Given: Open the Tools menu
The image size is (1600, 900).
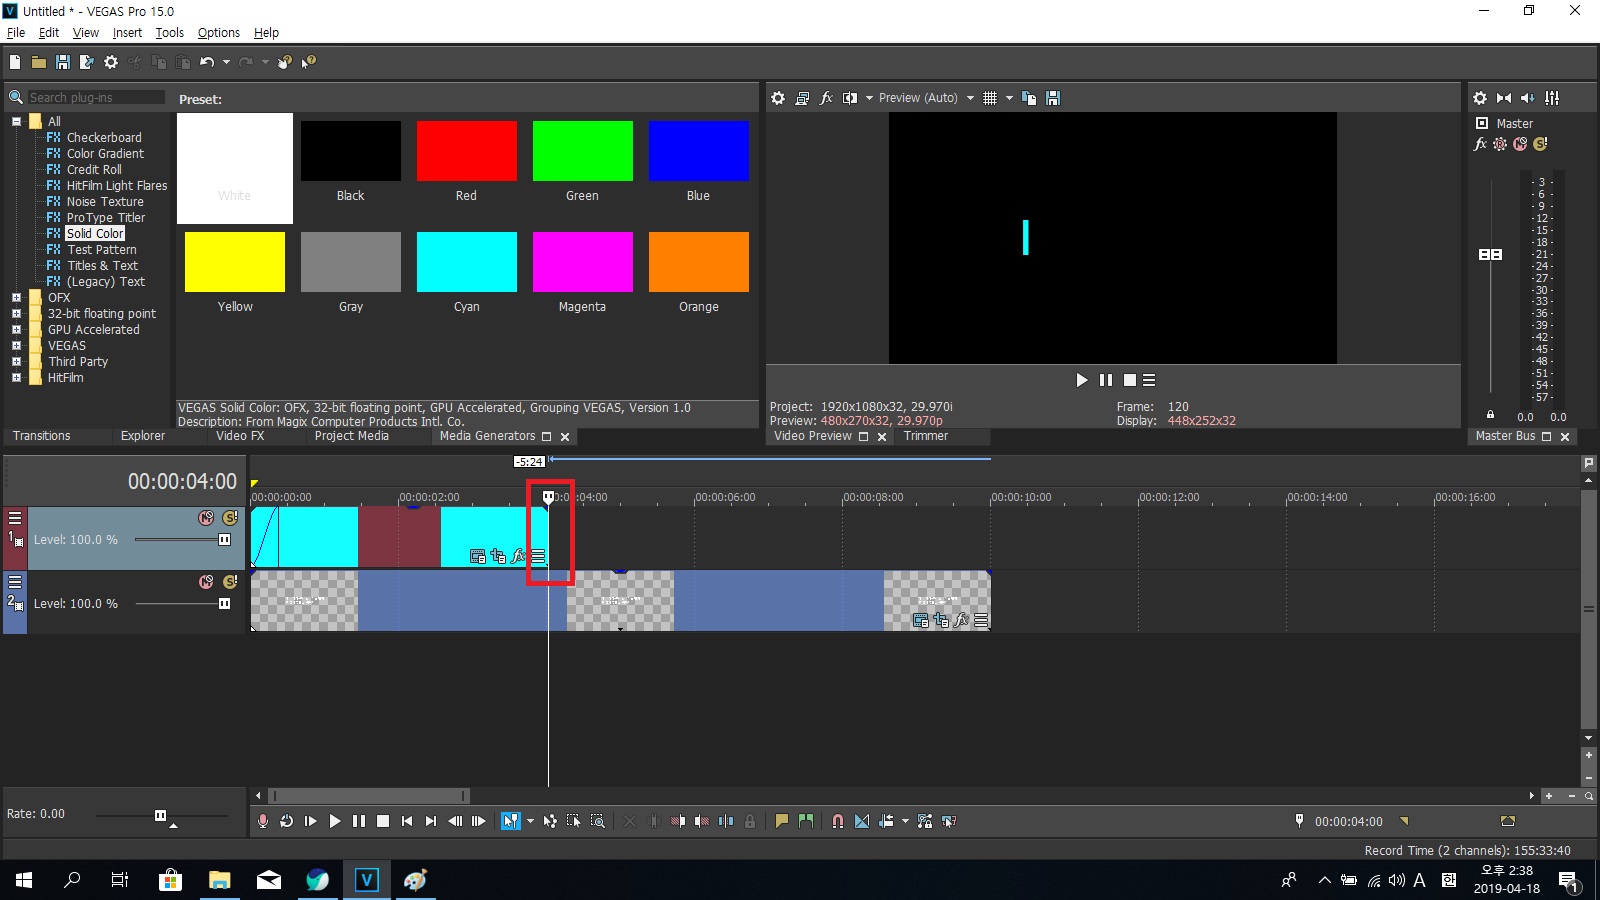Looking at the screenshot, I should (170, 32).
